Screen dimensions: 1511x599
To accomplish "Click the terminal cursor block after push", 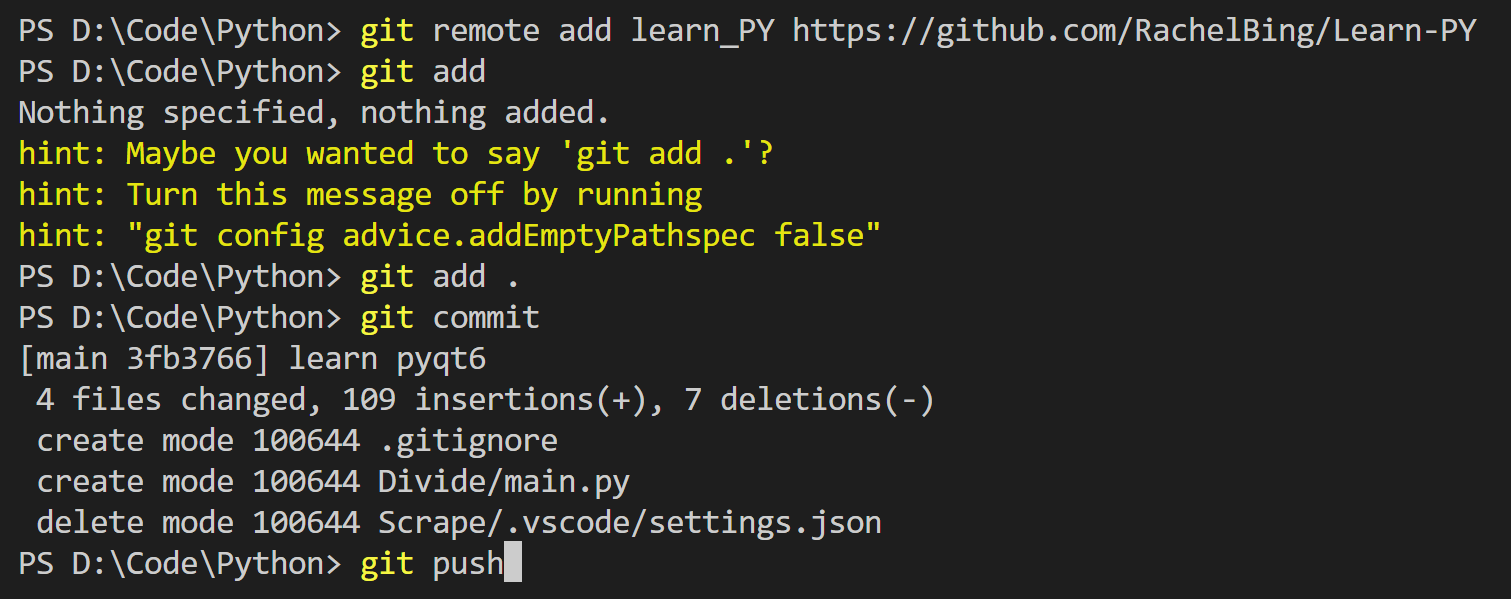I will point(513,563).
